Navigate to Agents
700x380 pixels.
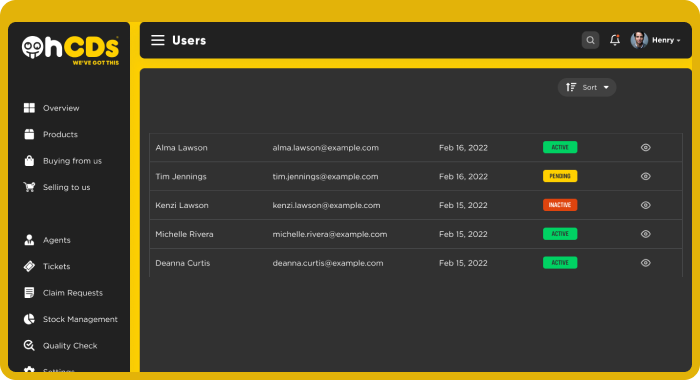57,240
